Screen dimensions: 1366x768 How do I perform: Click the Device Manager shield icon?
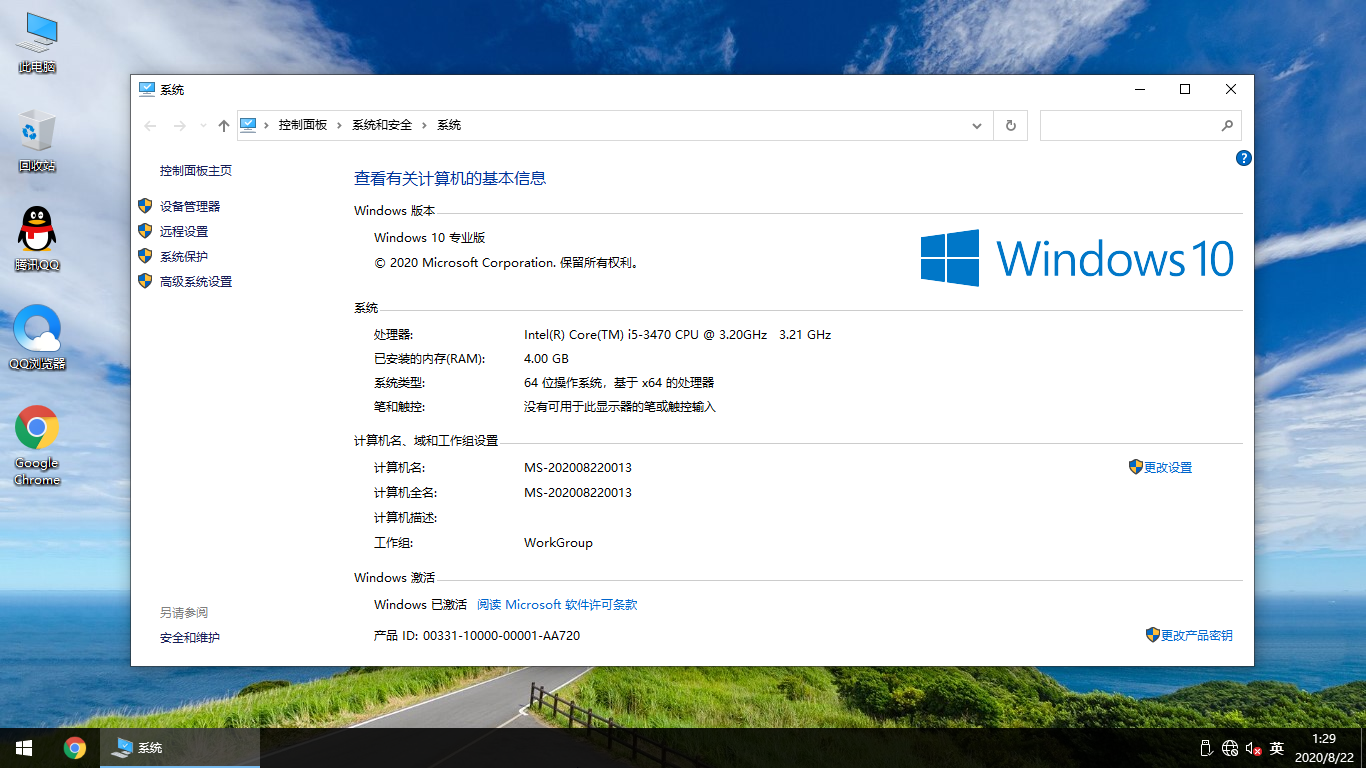[x=145, y=206]
